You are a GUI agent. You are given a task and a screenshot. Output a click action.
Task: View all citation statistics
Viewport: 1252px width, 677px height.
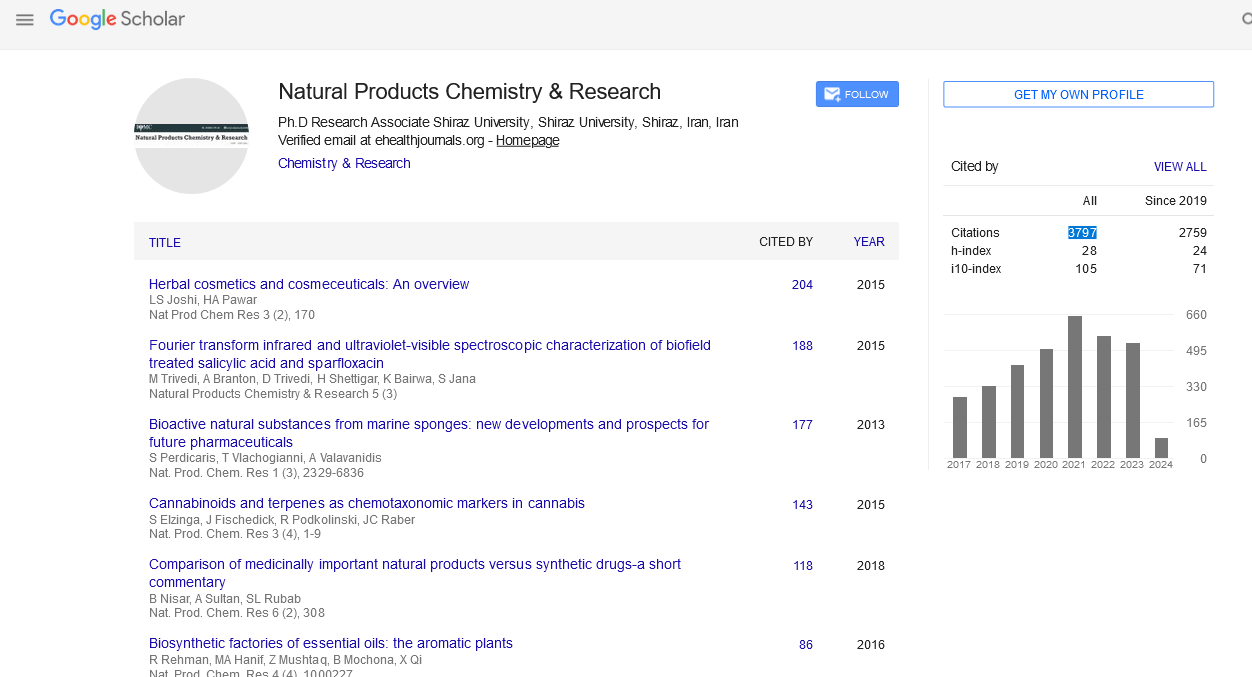tap(1180, 167)
